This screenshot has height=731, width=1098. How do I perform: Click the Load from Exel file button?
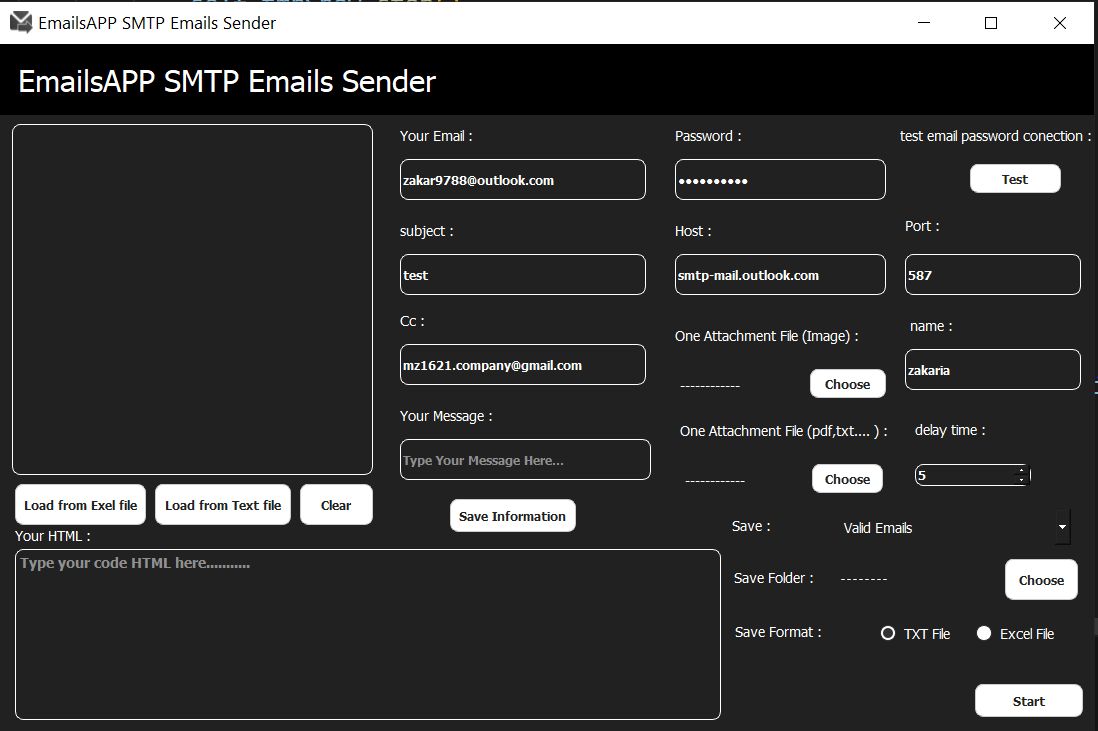pyautogui.click(x=81, y=505)
